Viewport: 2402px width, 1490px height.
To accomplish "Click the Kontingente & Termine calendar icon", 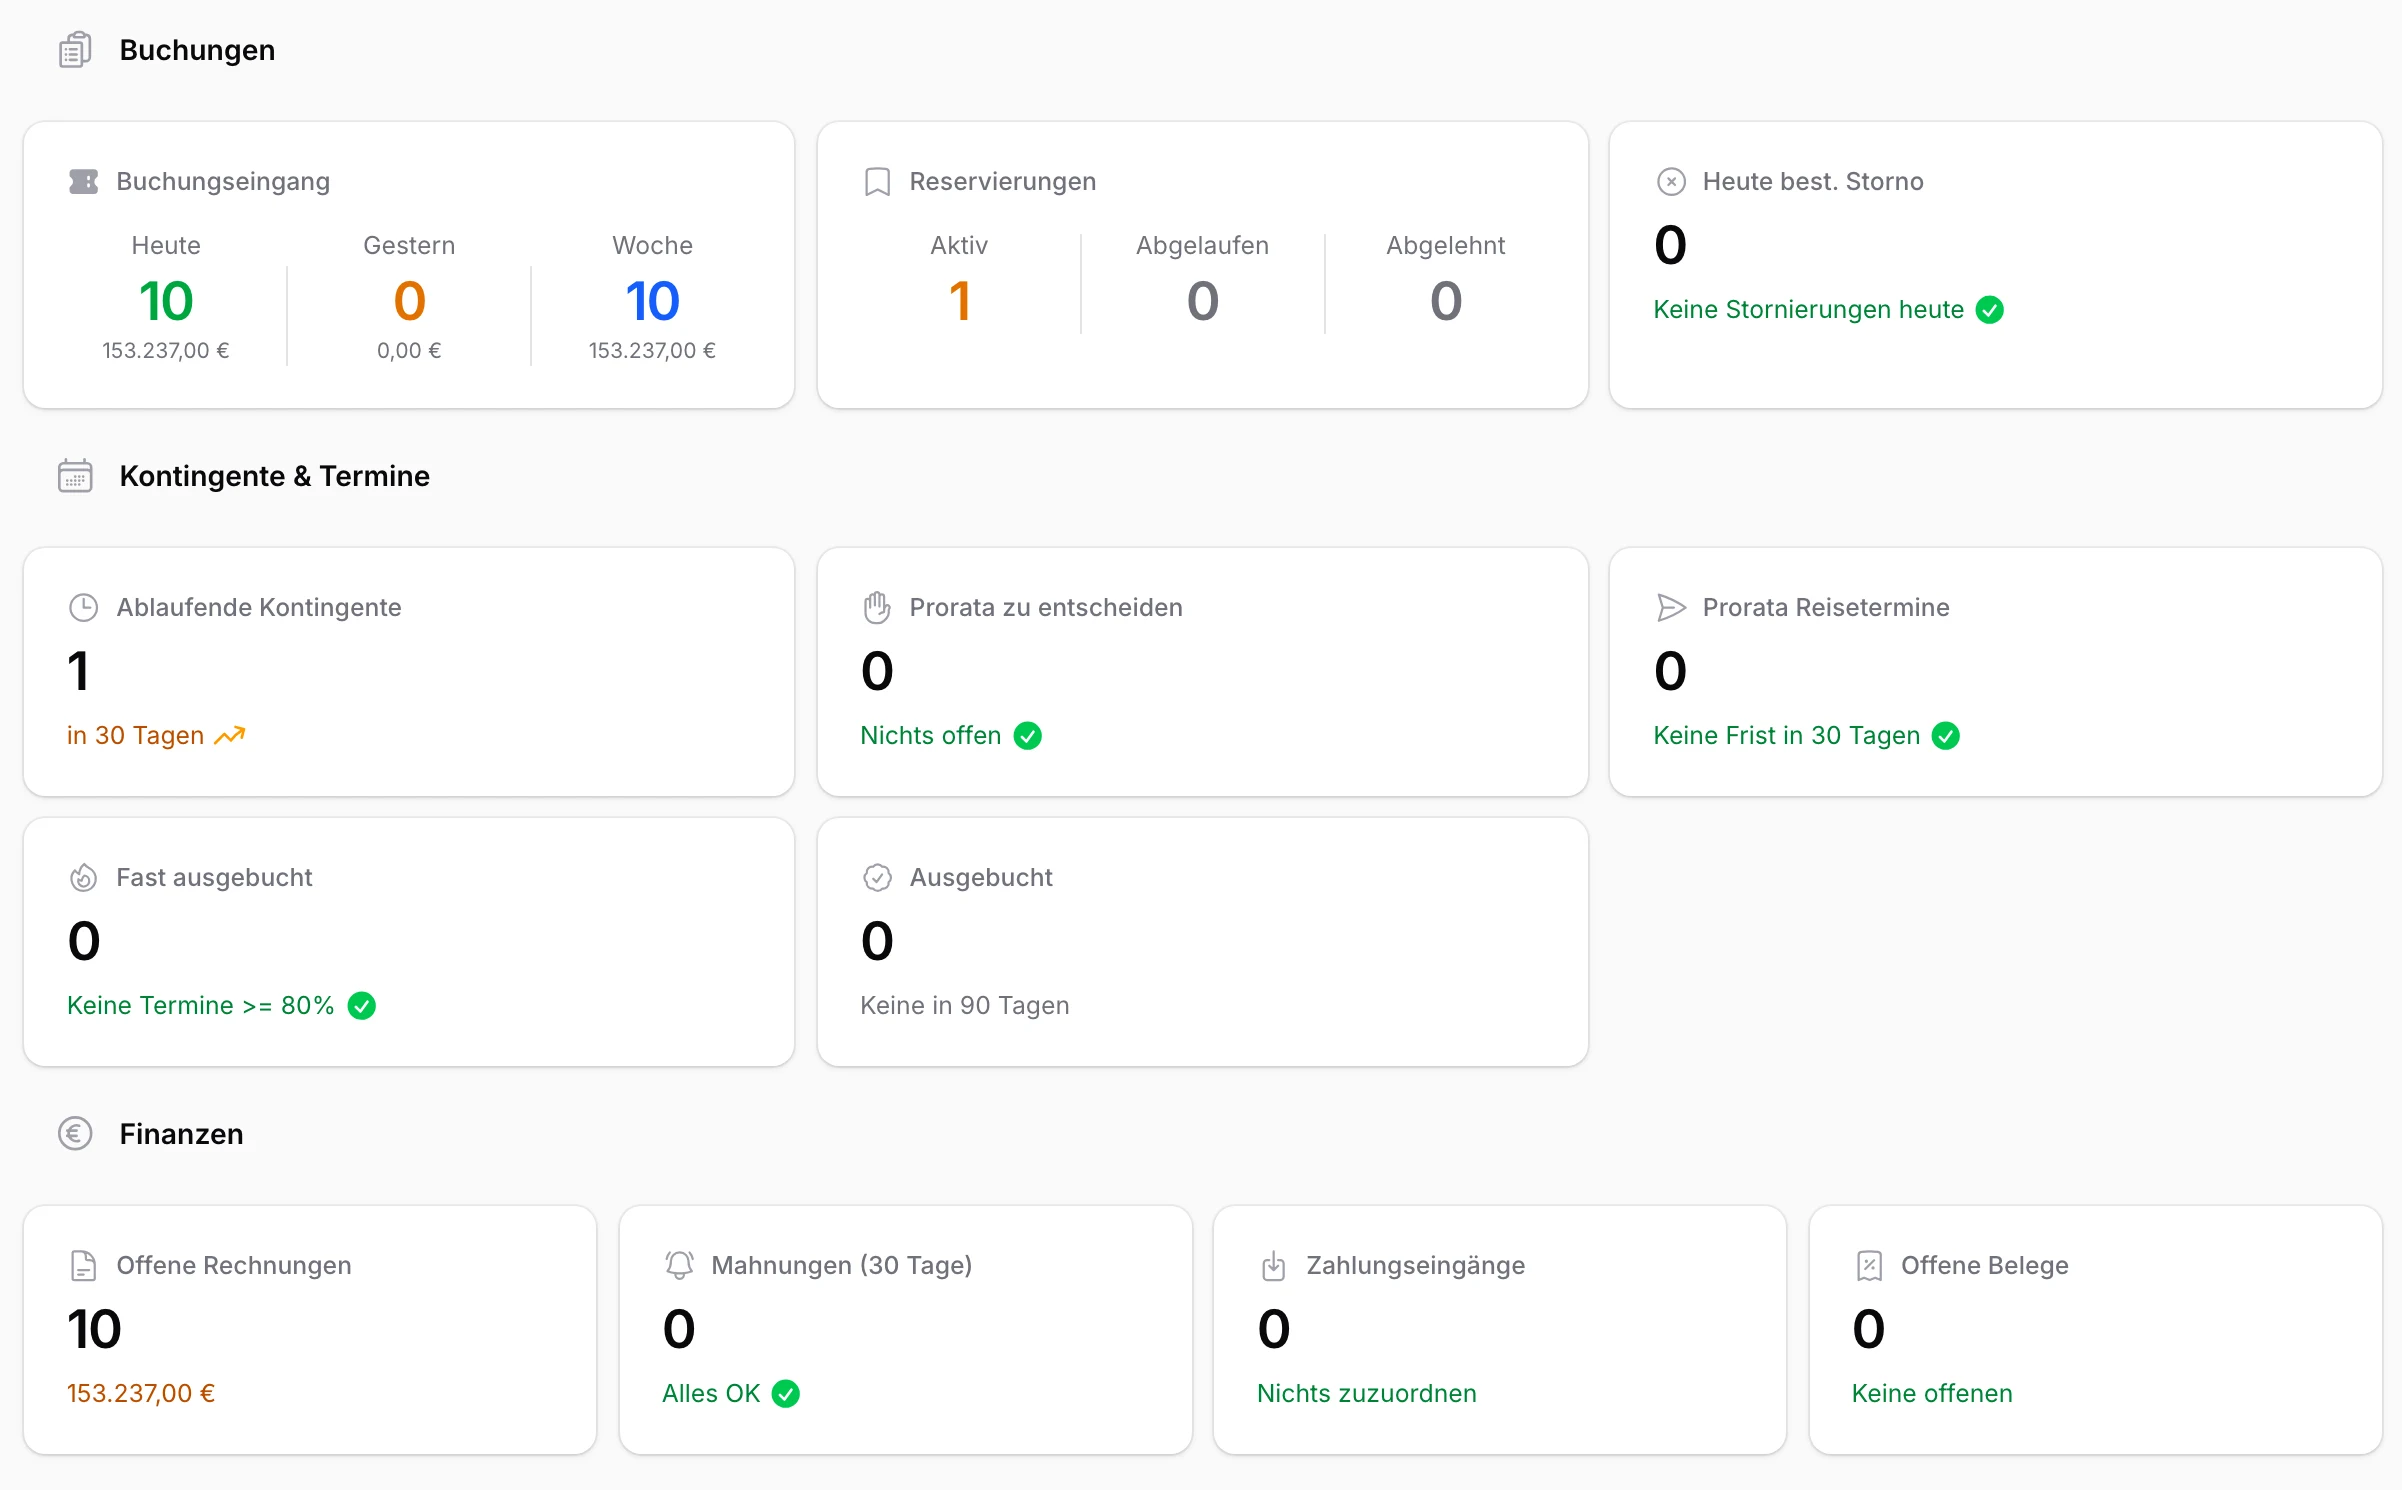I will point(75,476).
